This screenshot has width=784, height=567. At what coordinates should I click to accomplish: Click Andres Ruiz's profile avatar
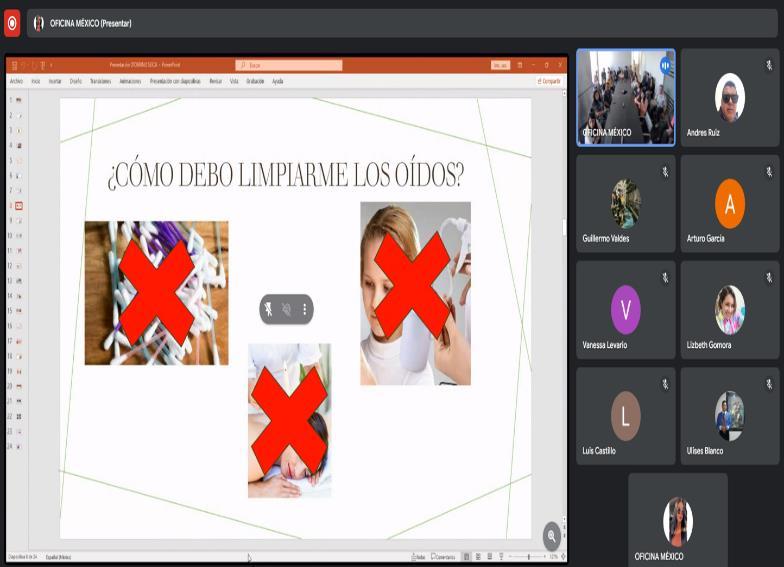click(730, 98)
